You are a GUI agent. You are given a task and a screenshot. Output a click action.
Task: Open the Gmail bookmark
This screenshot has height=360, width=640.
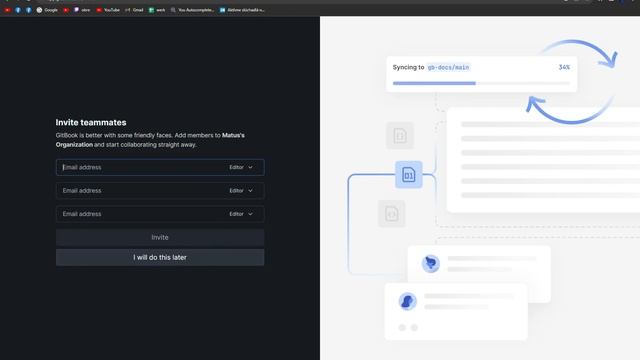click(x=134, y=10)
